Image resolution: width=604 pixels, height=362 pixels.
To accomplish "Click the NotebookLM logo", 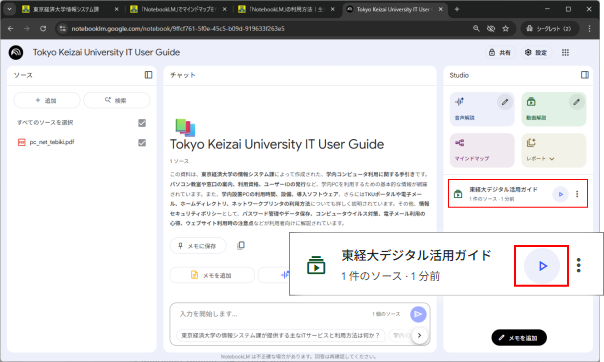I will [x=16, y=52].
